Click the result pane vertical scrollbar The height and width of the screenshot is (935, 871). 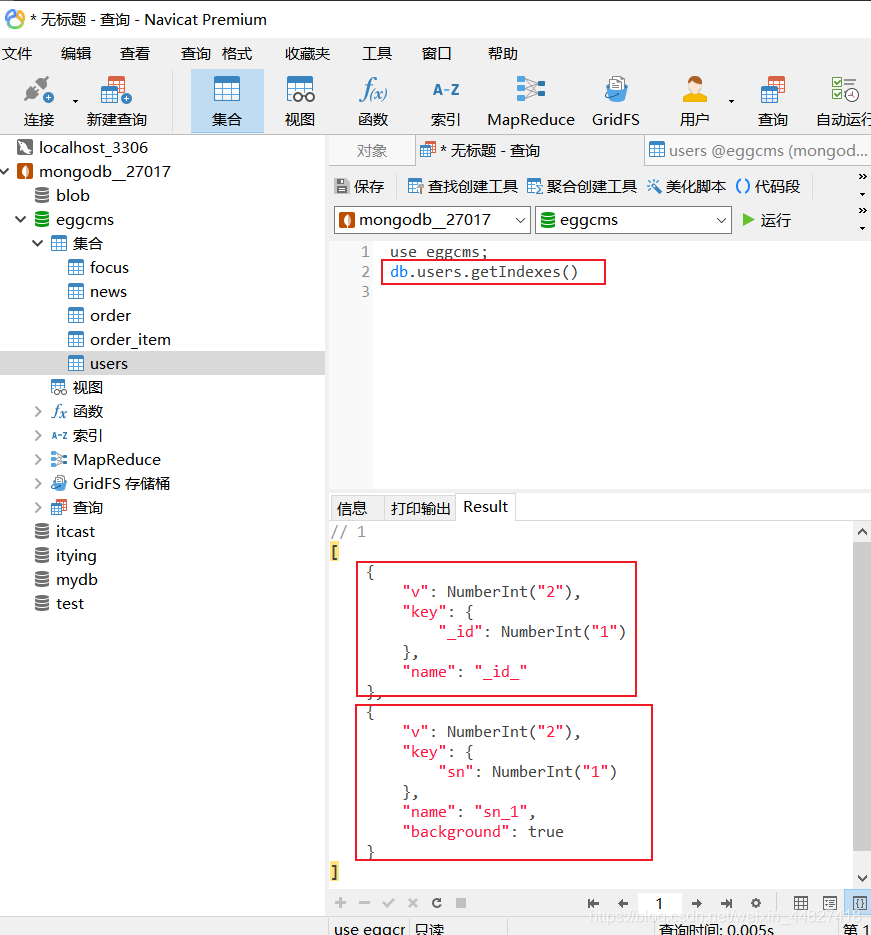point(862,696)
